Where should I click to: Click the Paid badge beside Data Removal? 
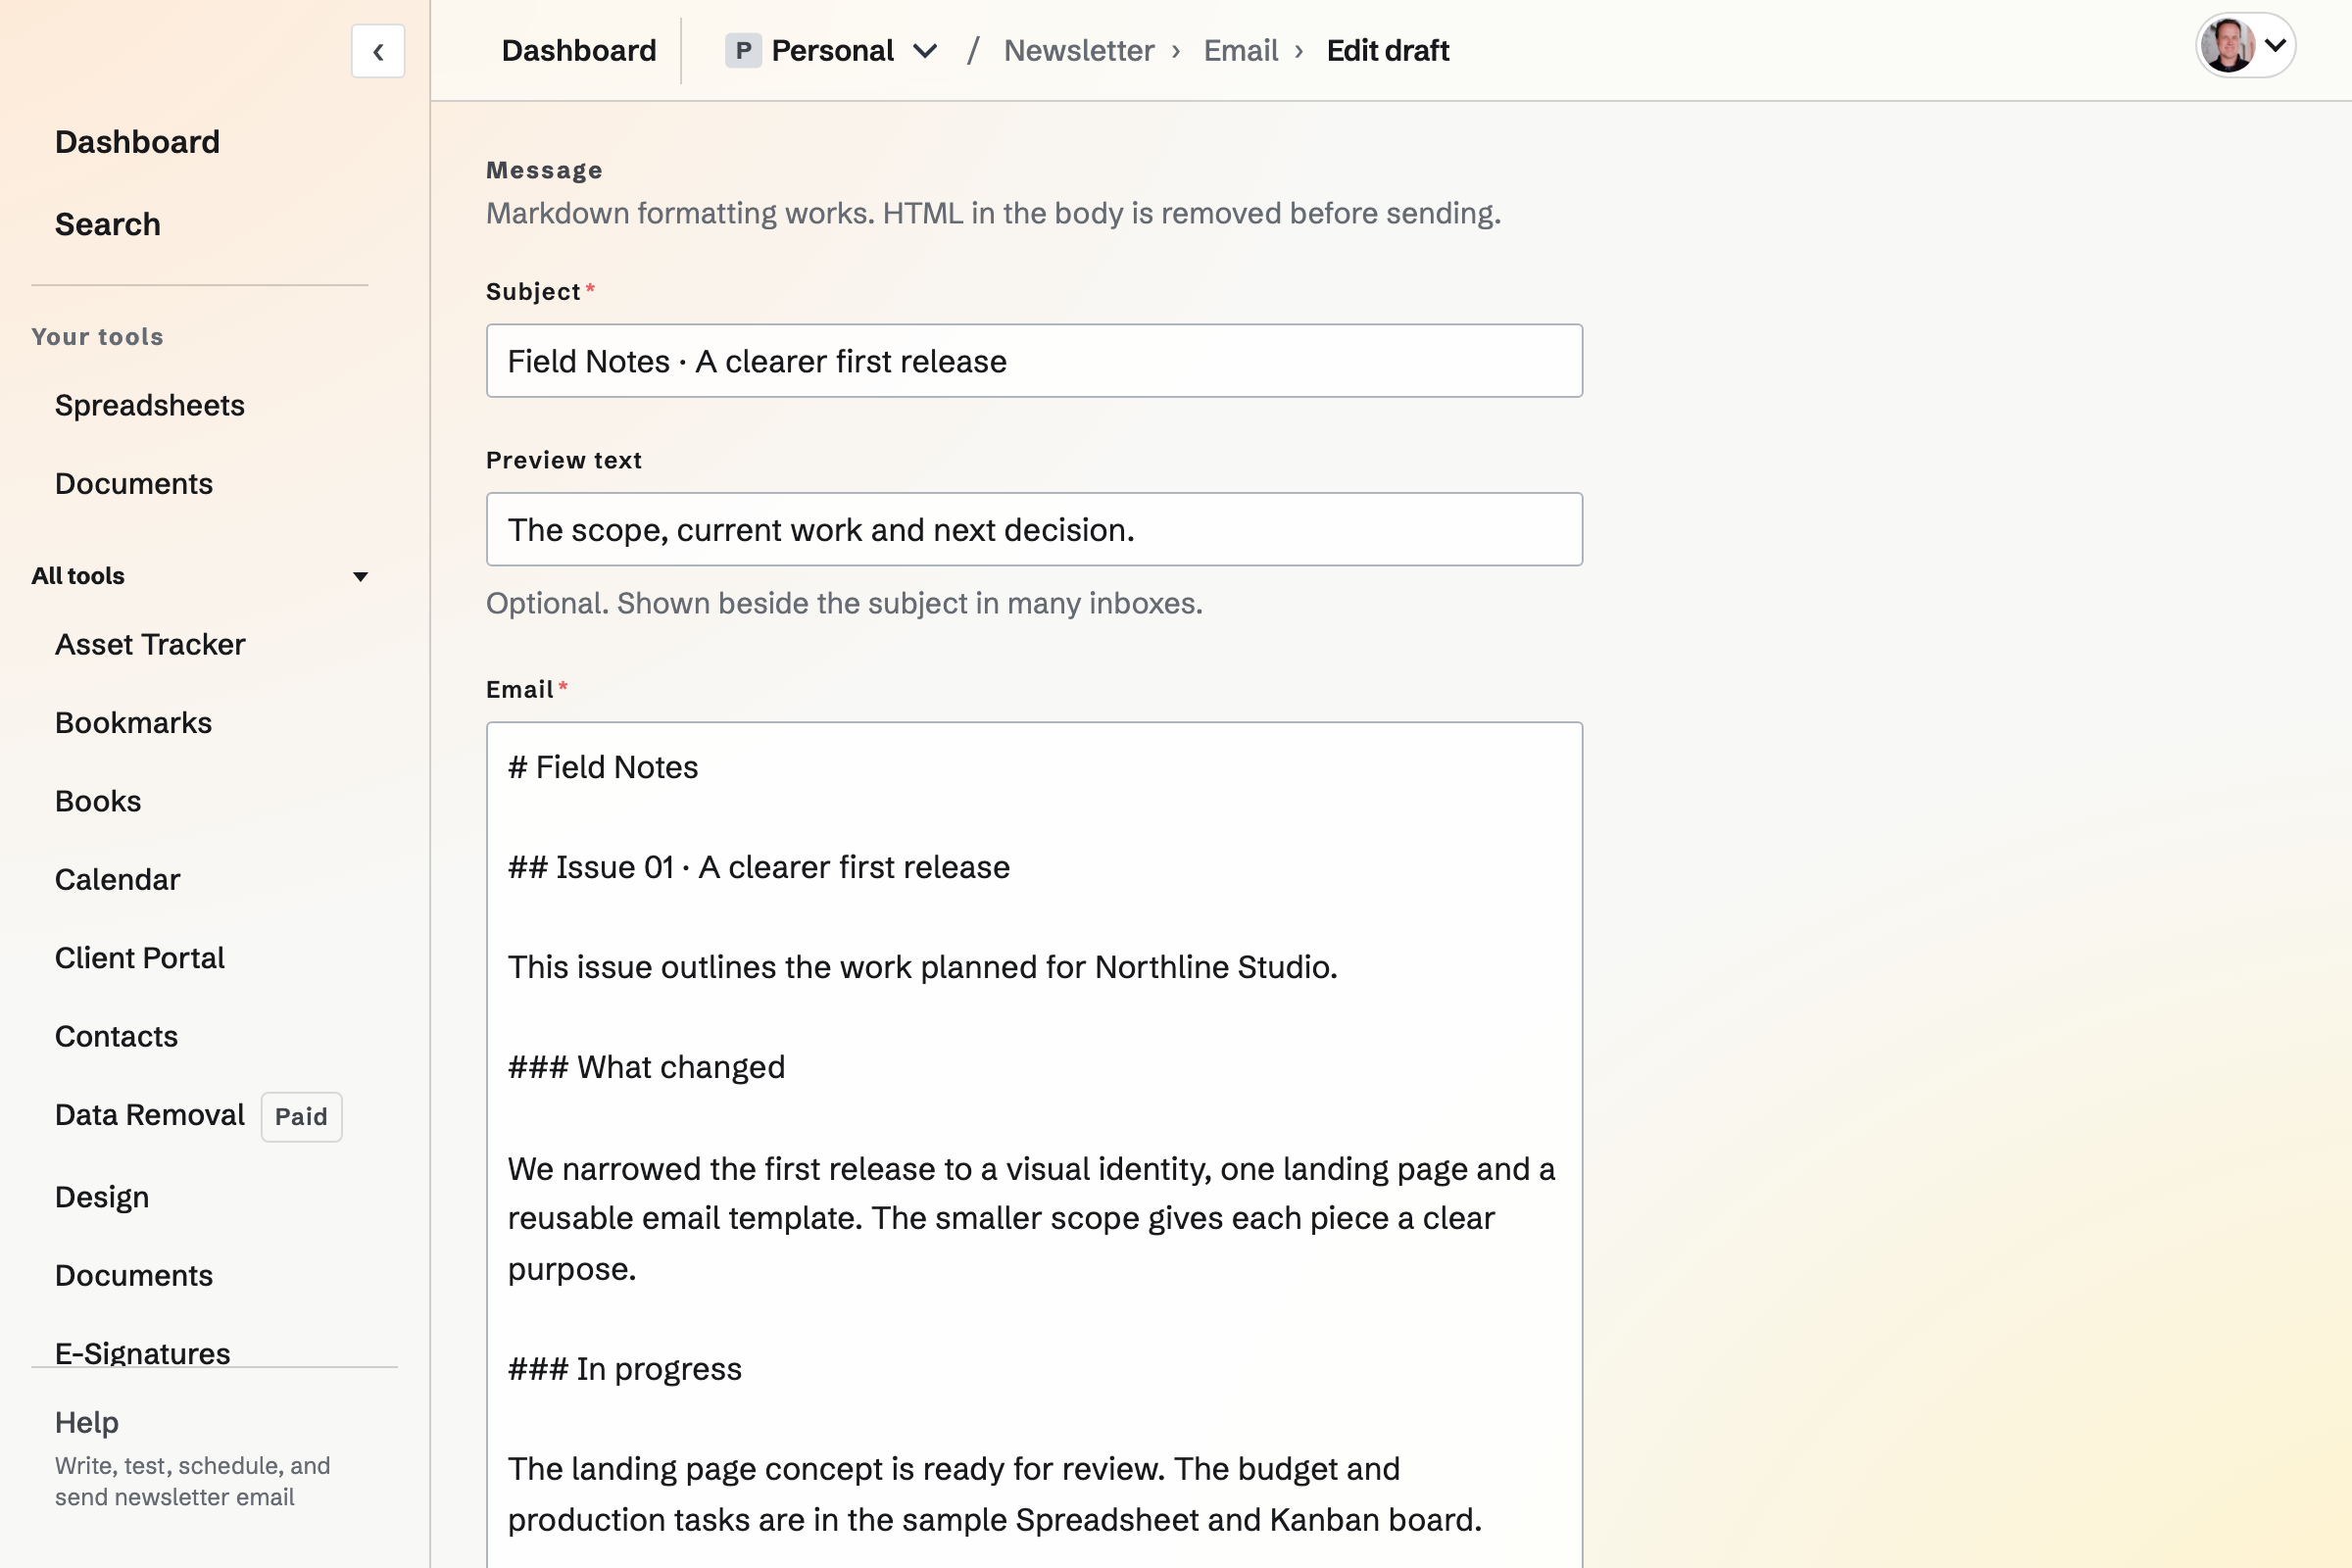click(x=301, y=1117)
